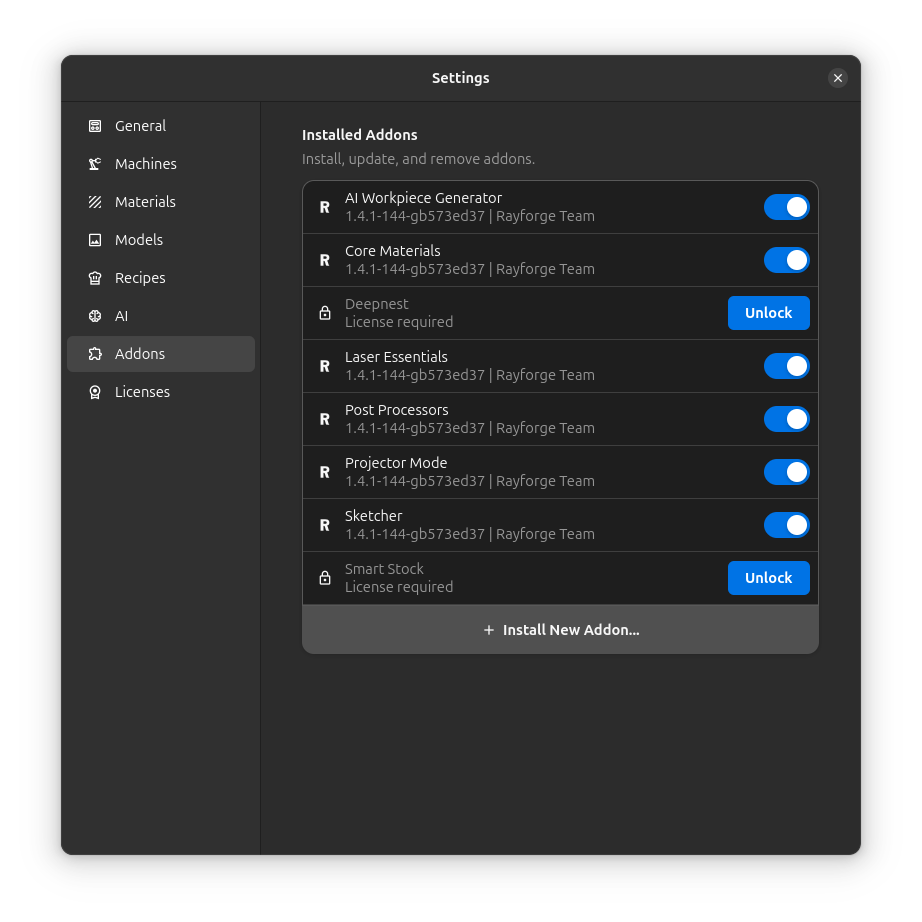922x922 pixels.
Task: Click the Smart Stock Unlock button
Action: tap(768, 577)
